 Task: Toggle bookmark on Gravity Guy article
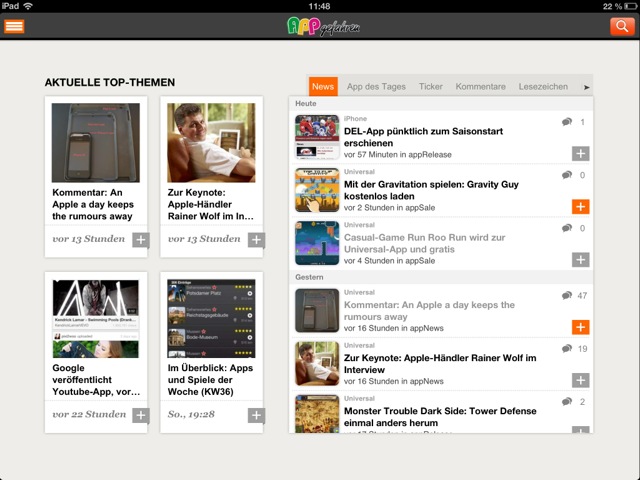pyautogui.click(x=580, y=206)
